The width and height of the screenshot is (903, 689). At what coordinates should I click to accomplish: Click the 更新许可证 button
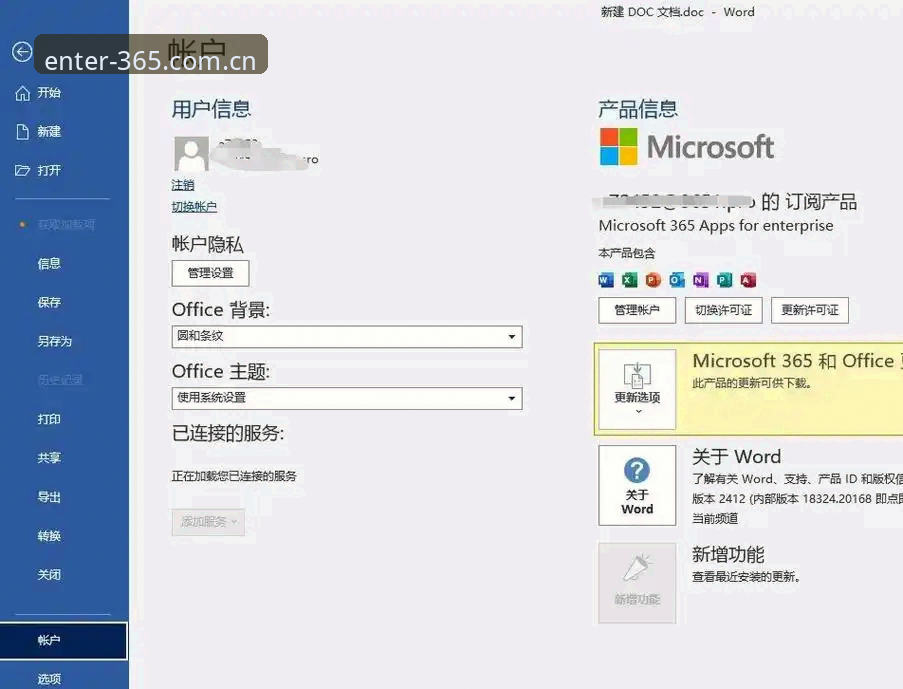pos(810,311)
